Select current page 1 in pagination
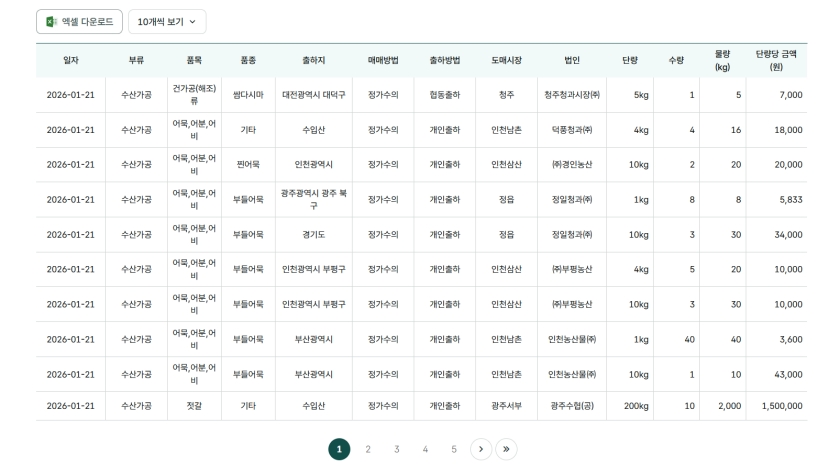 tap(339, 449)
